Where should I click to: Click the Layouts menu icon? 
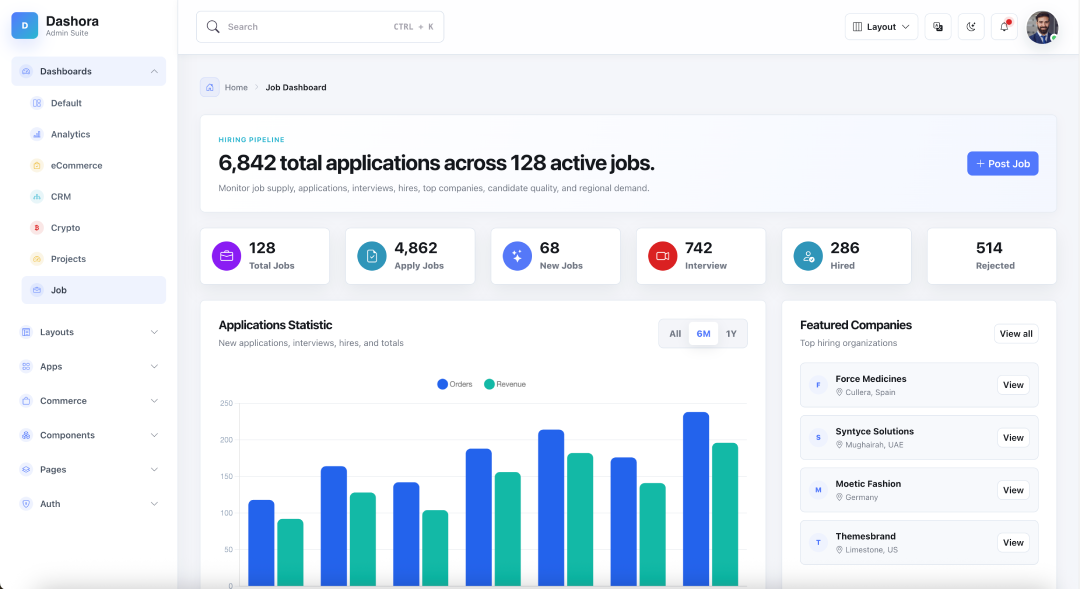point(26,332)
